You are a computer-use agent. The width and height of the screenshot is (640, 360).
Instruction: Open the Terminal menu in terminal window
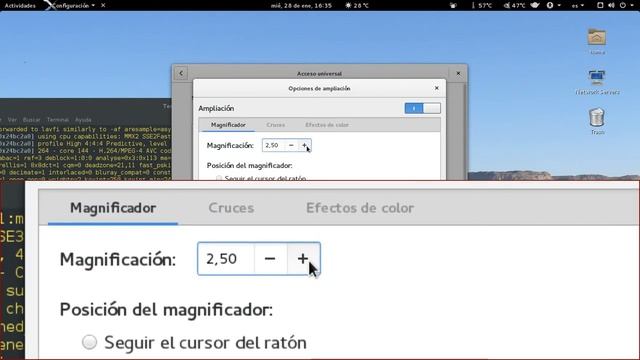tap(58, 120)
